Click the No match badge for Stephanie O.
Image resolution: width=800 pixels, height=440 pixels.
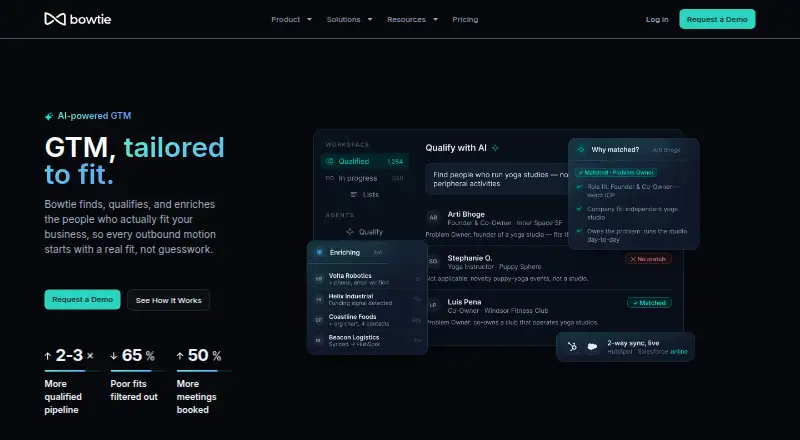pos(648,259)
